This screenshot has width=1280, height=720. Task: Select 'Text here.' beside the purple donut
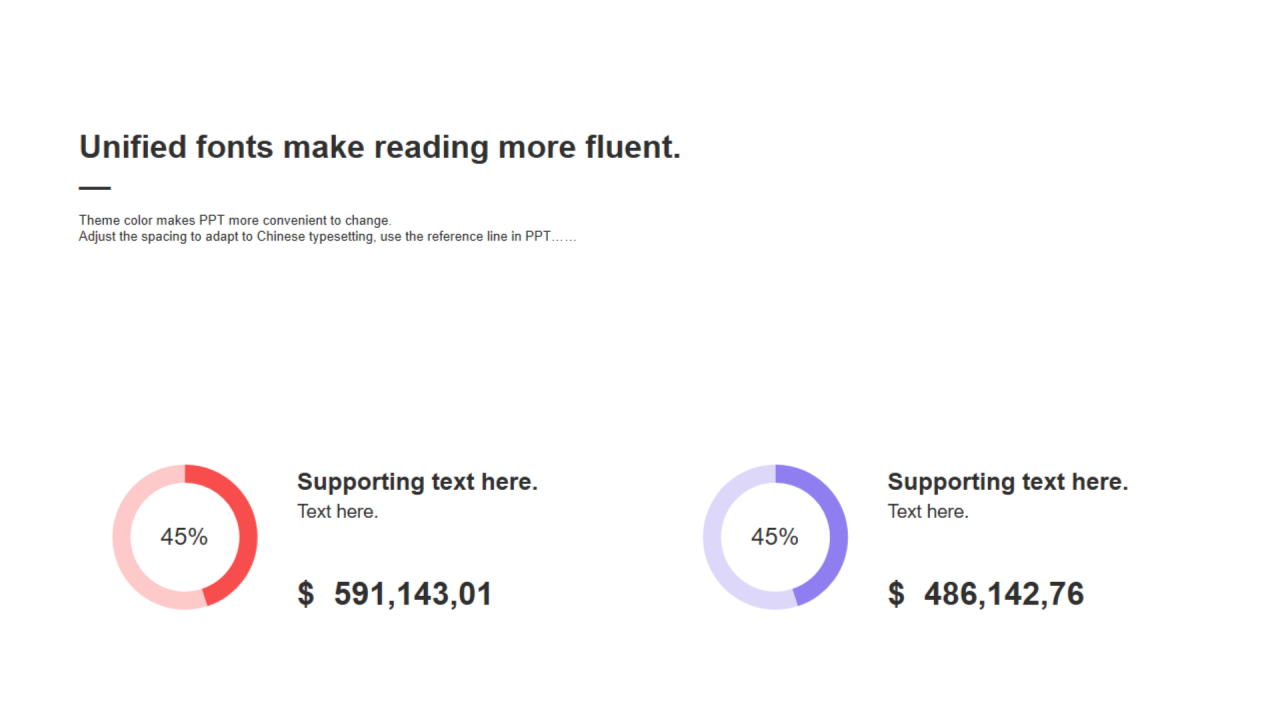tap(928, 512)
